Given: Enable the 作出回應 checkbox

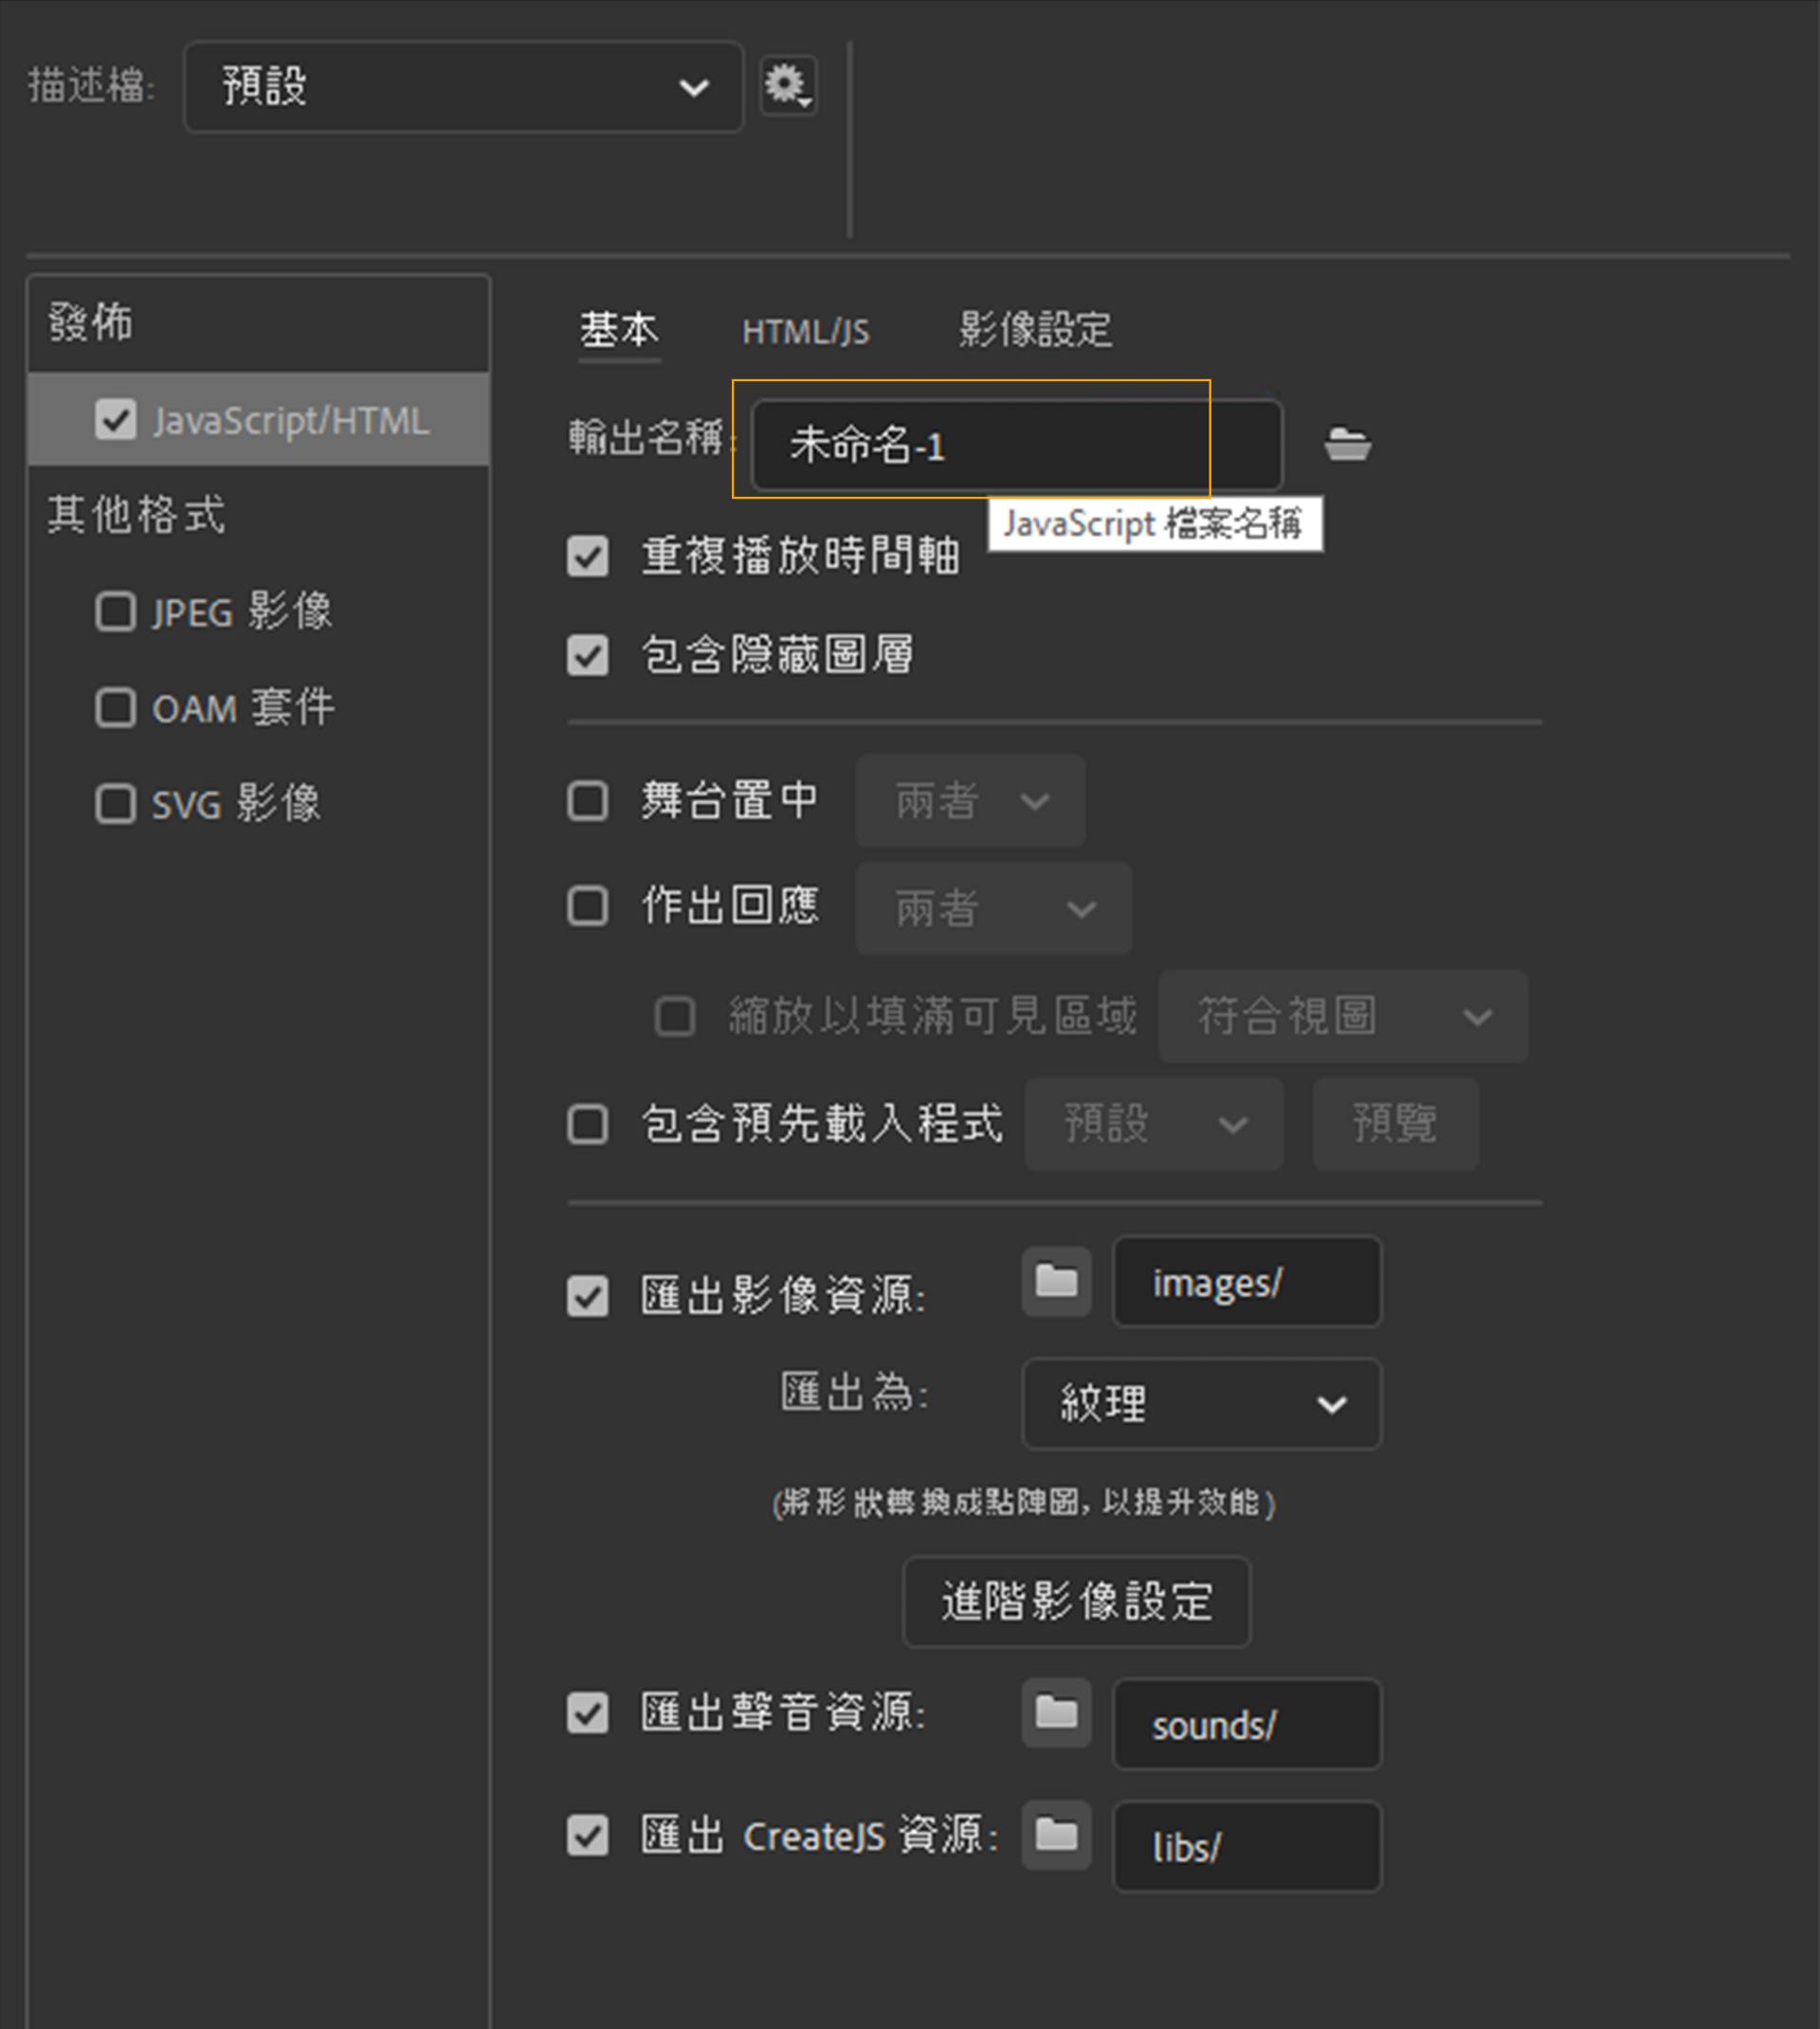Looking at the screenshot, I should [587, 907].
